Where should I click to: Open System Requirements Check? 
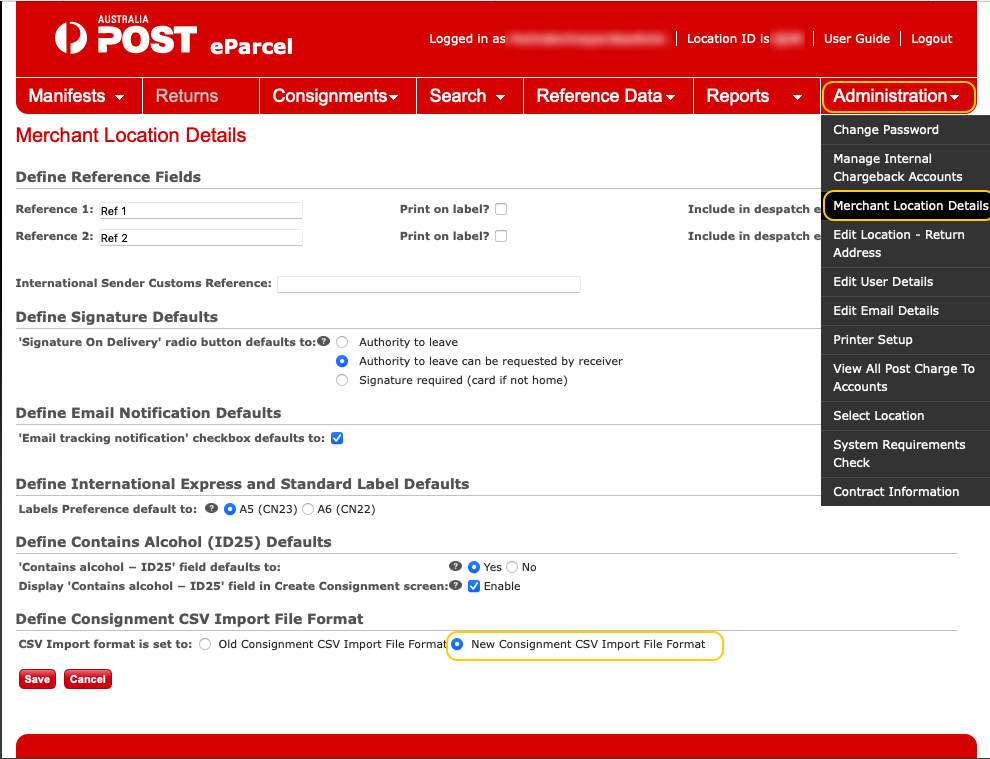905,453
